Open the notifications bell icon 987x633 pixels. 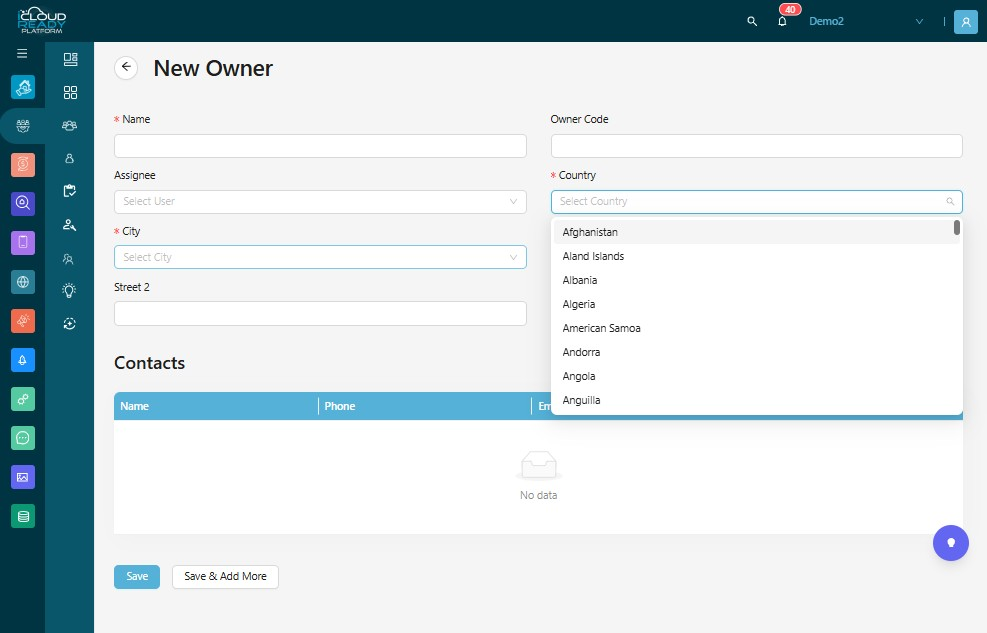click(x=782, y=21)
